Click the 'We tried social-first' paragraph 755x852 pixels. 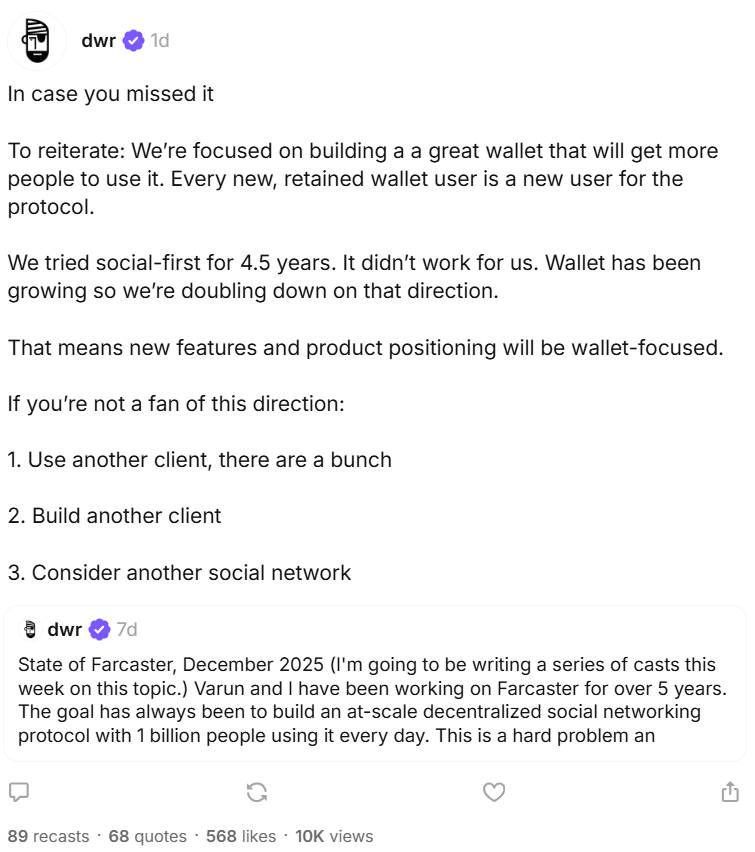pos(354,277)
